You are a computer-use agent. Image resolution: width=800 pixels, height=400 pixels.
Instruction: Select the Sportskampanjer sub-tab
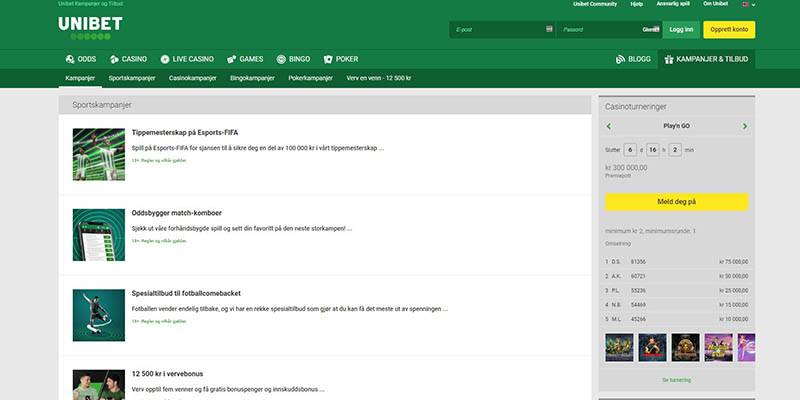[132, 78]
